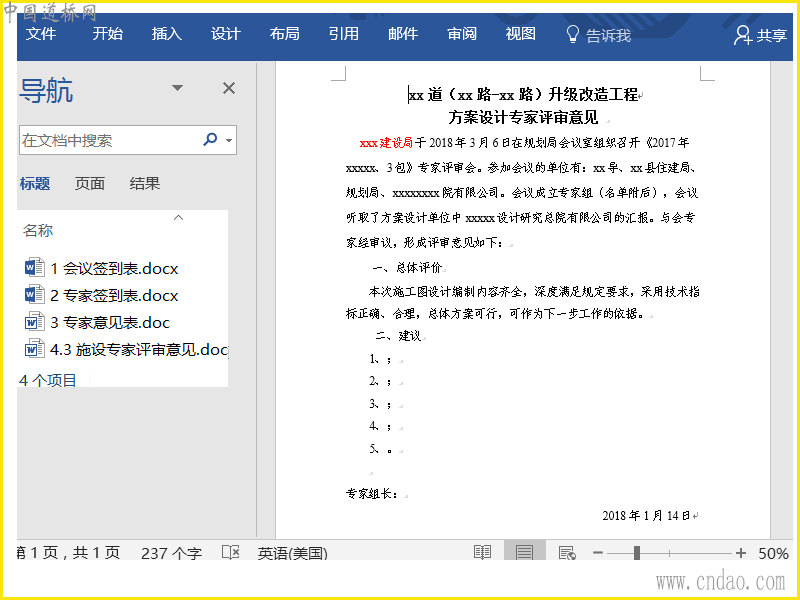Click the Word icon of 专家意见表.doc
The height and width of the screenshot is (600, 800).
point(34,322)
